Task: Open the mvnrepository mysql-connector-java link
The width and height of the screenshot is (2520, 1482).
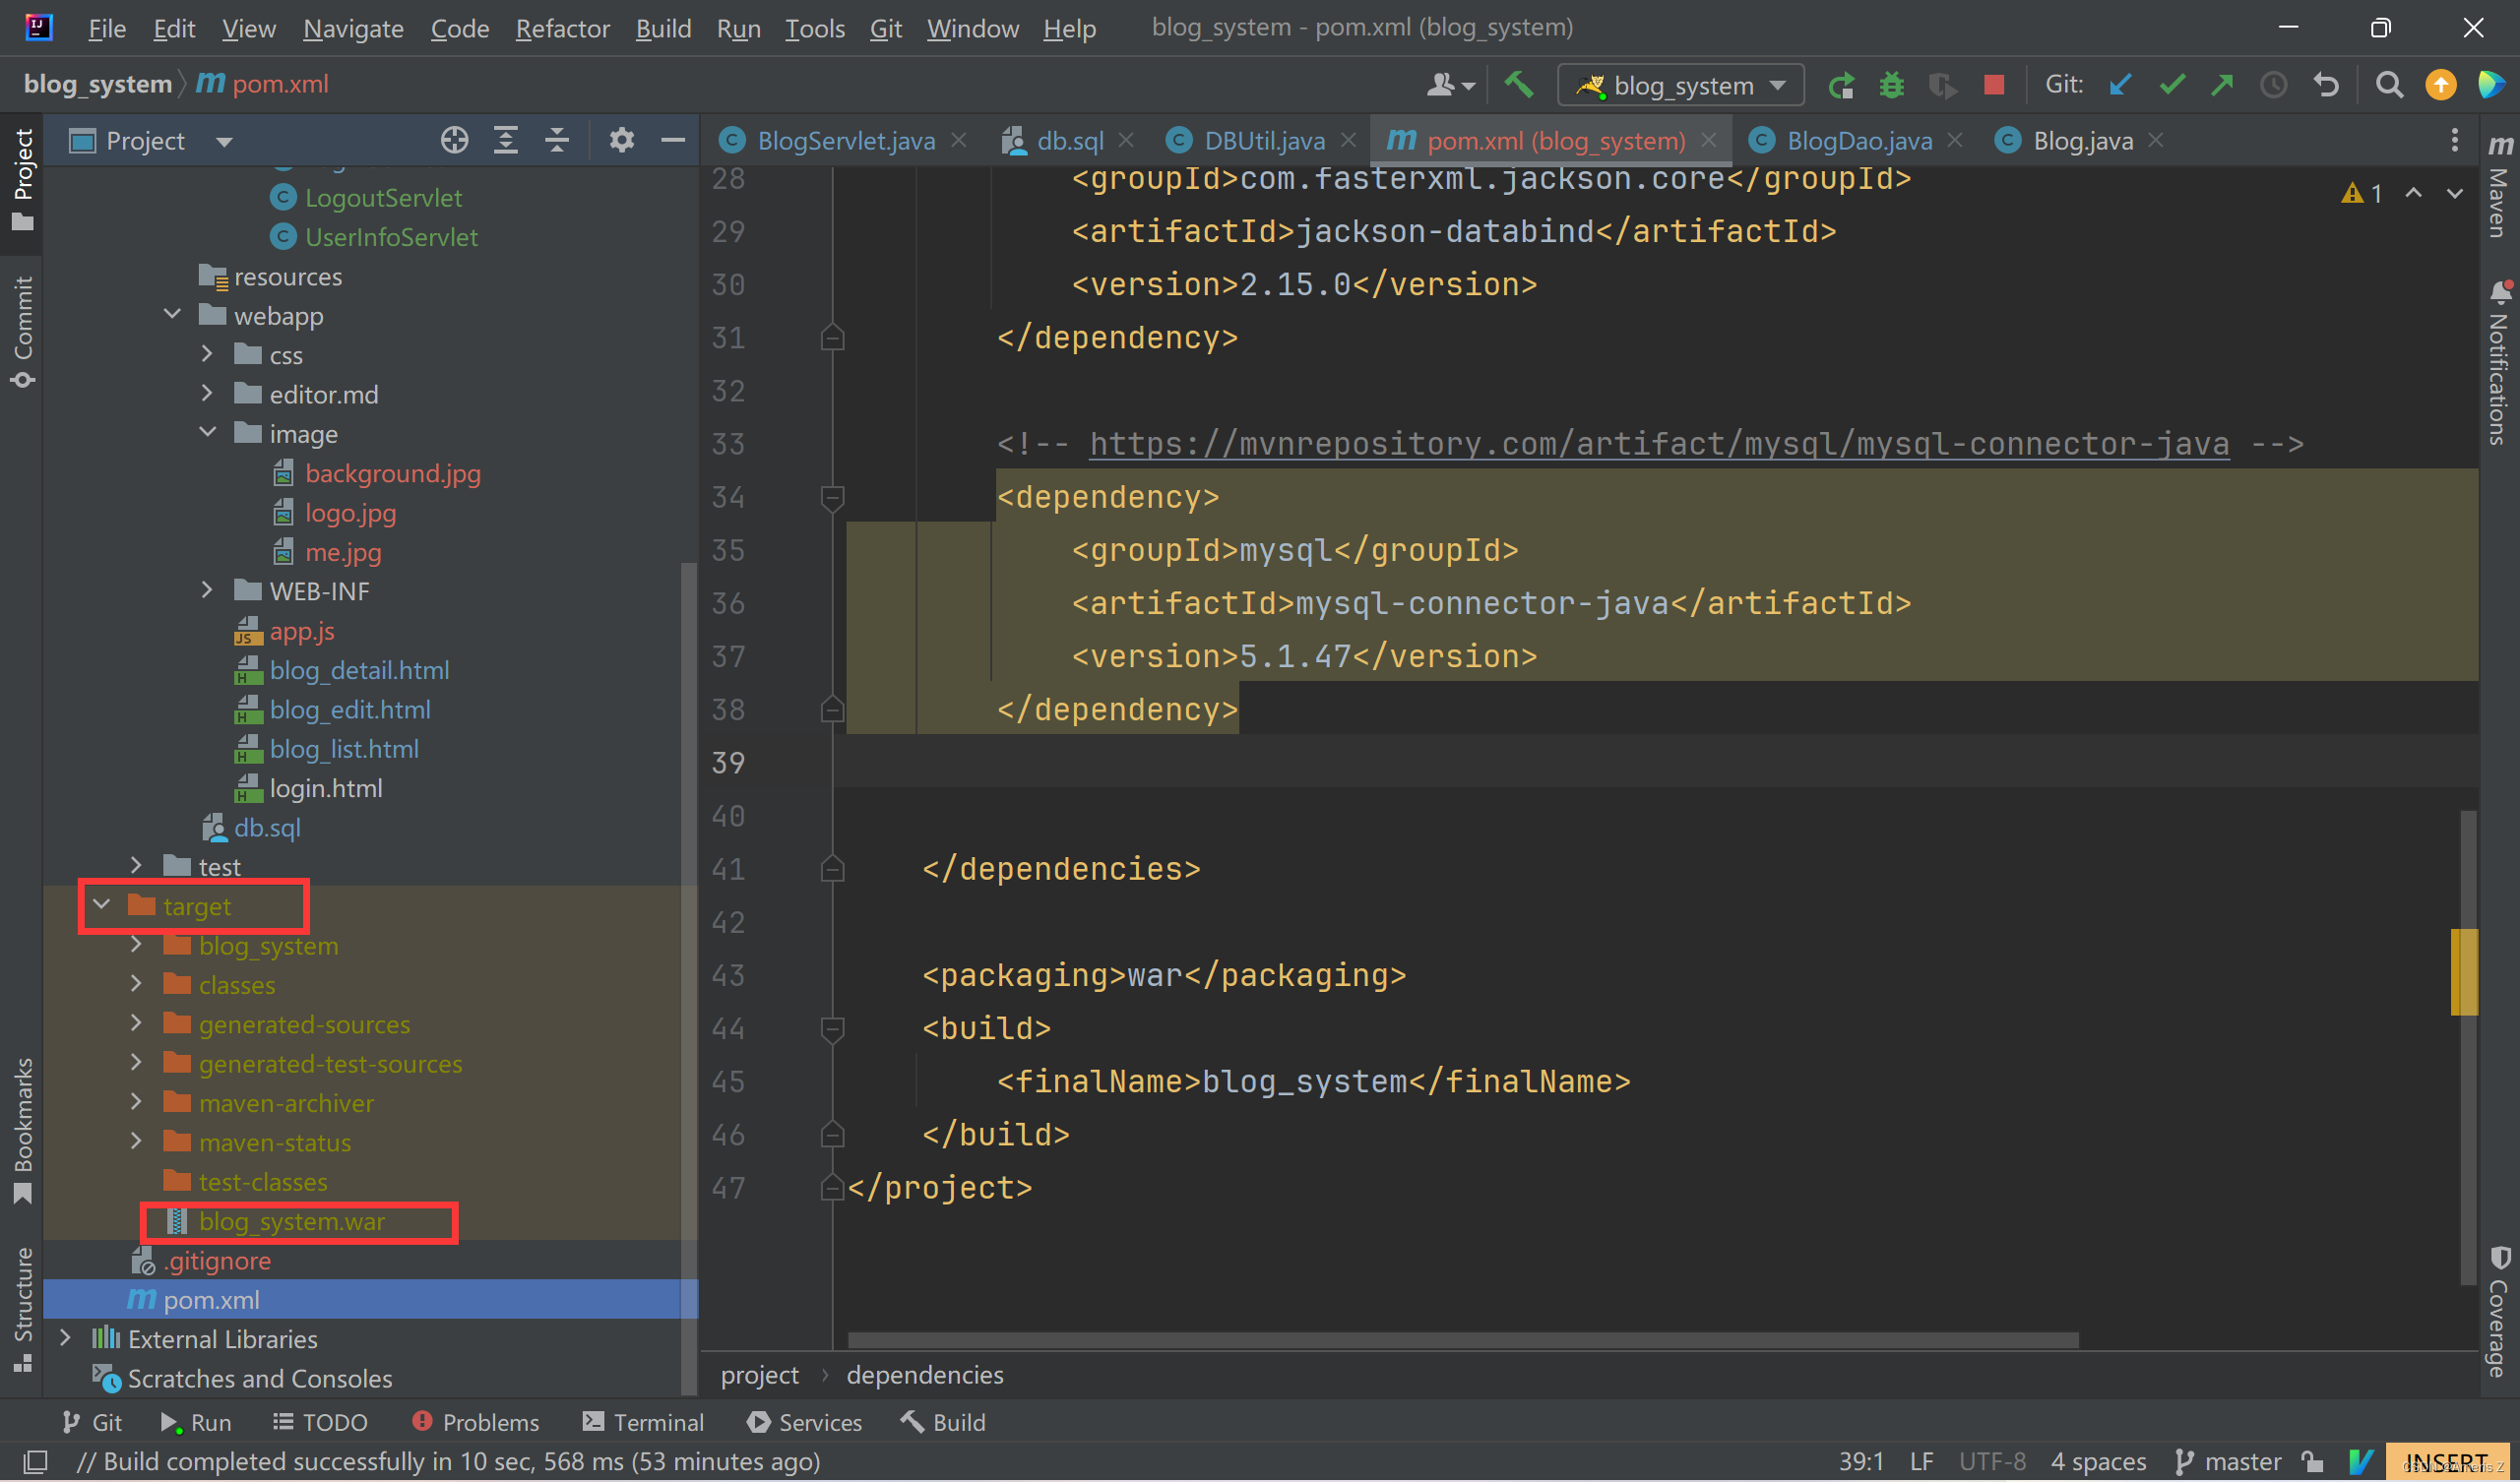Action: [1658, 443]
